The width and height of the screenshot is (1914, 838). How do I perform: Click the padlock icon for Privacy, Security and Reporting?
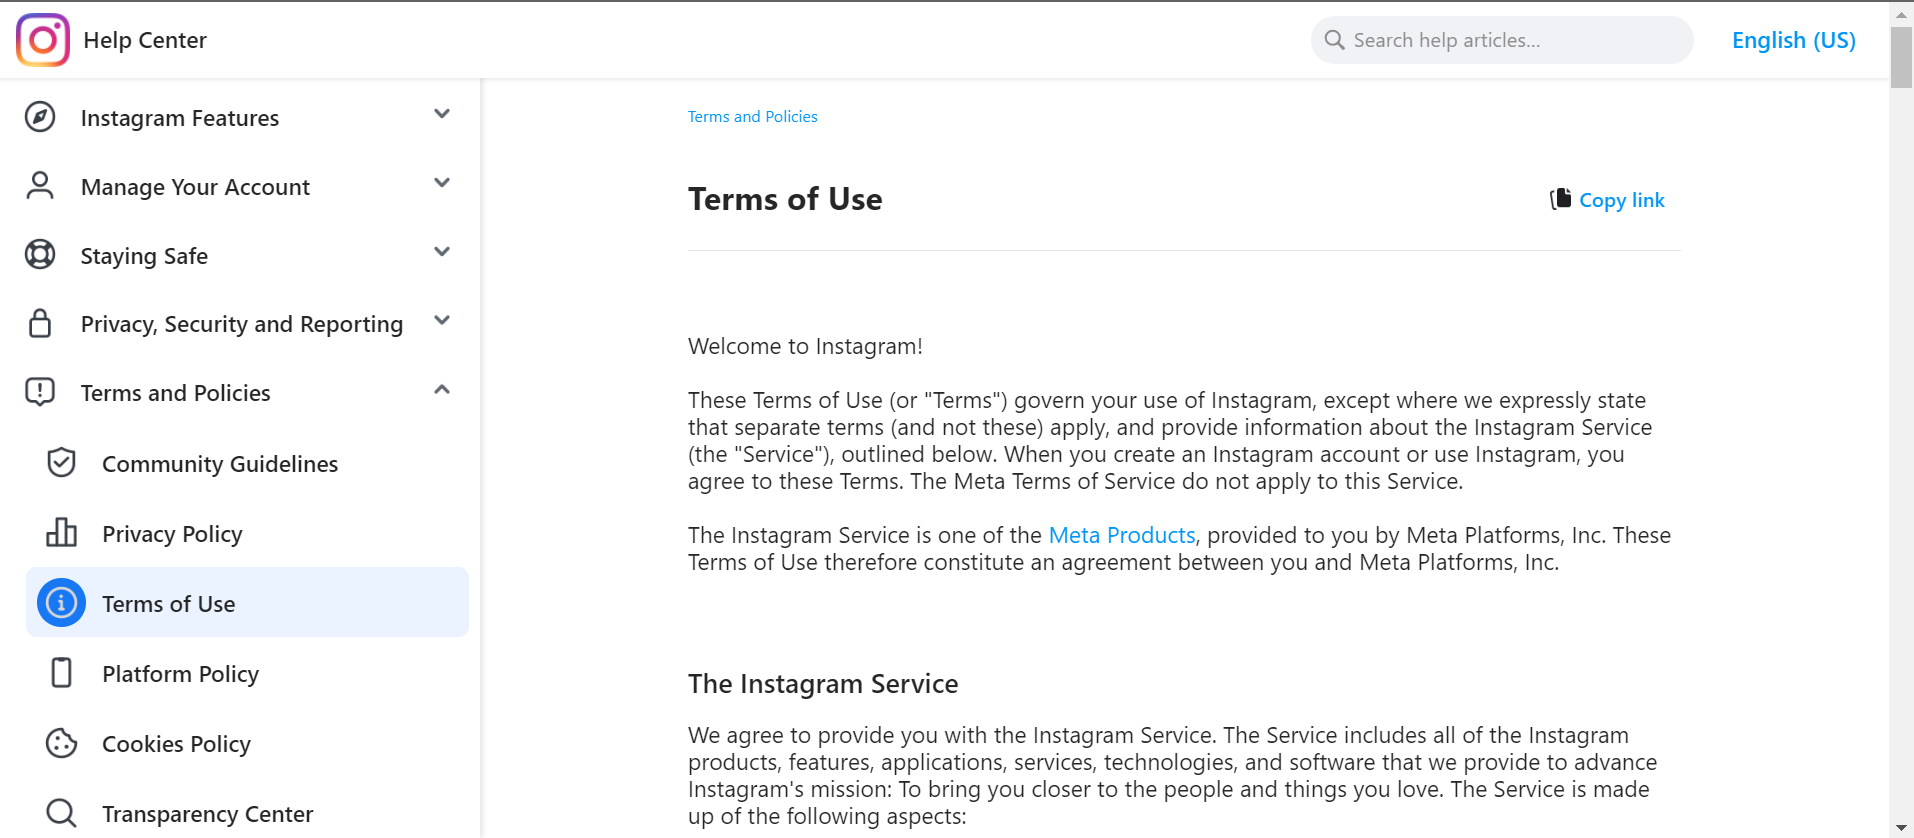(40, 324)
